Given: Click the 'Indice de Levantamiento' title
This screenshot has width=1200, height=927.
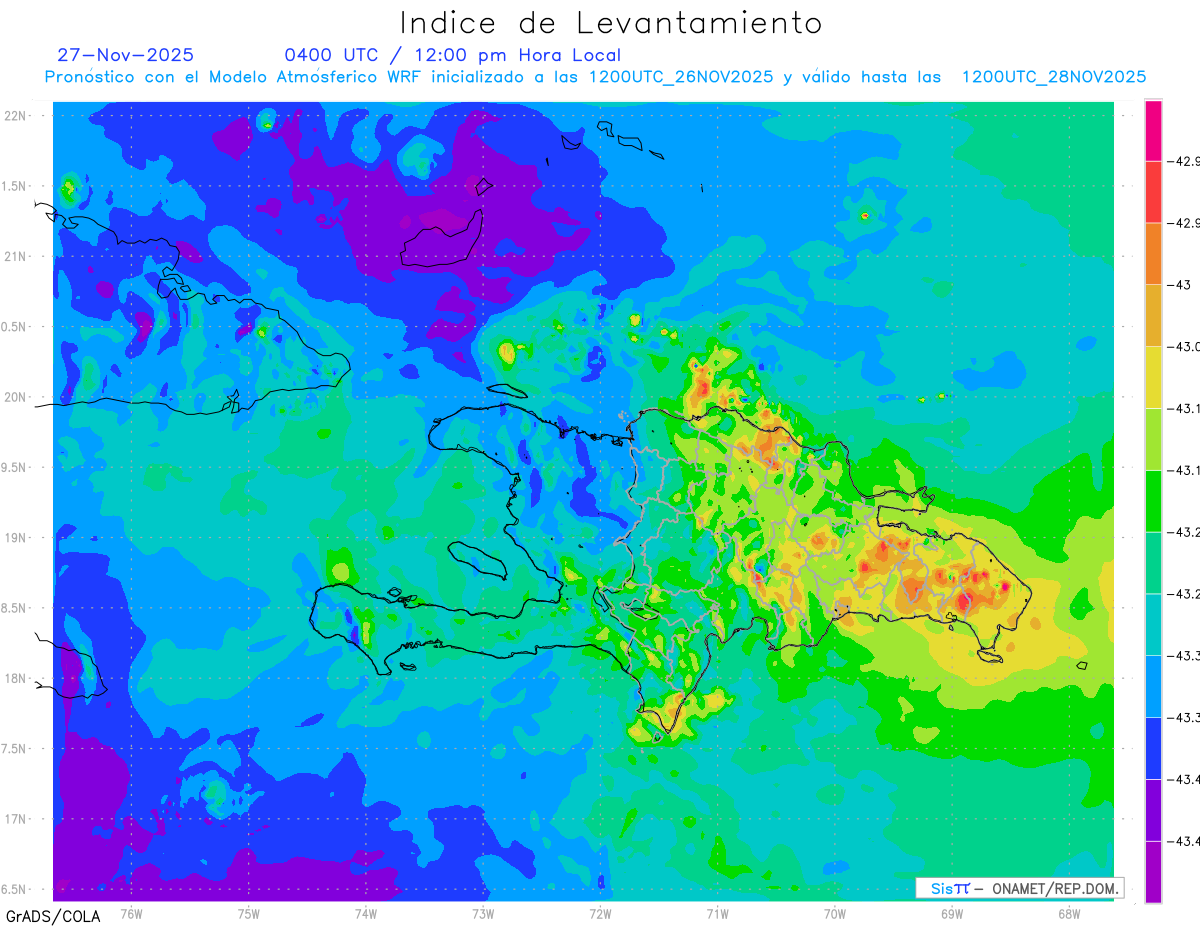Looking at the screenshot, I should coord(611,23).
